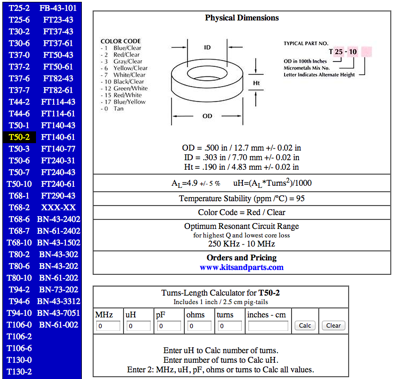Select the T37-7 core link
The image size is (400, 379).
pyautogui.click(x=19, y=90)
